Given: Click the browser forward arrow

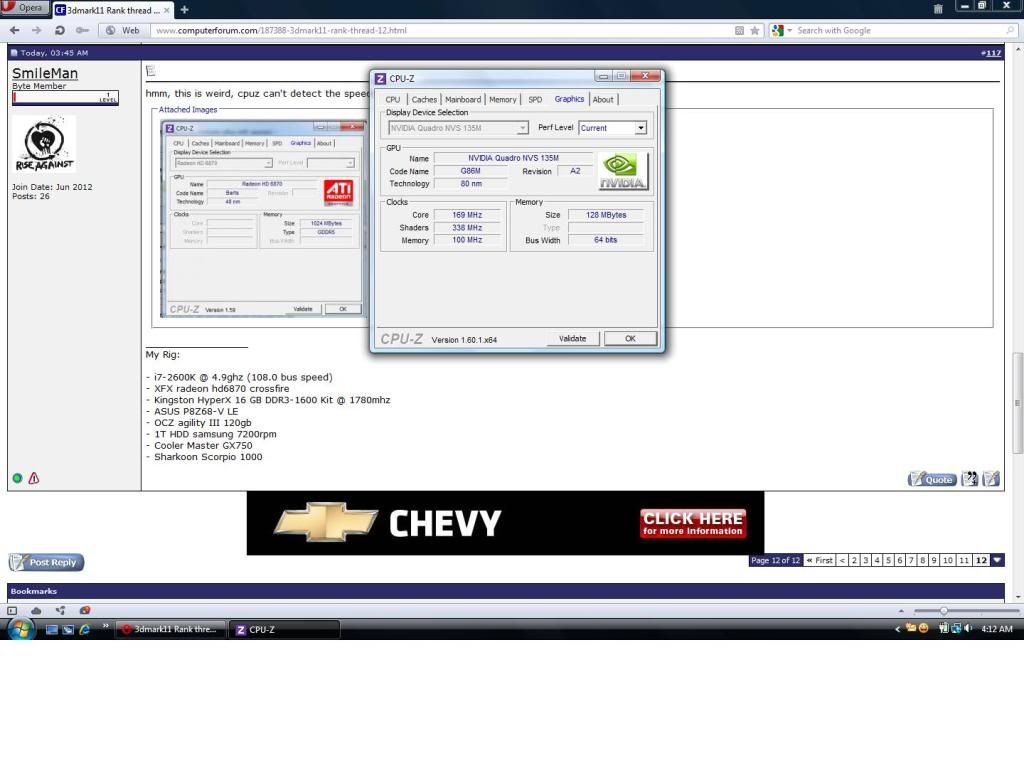Looking at the screenshot, I should tap(37, 30).
